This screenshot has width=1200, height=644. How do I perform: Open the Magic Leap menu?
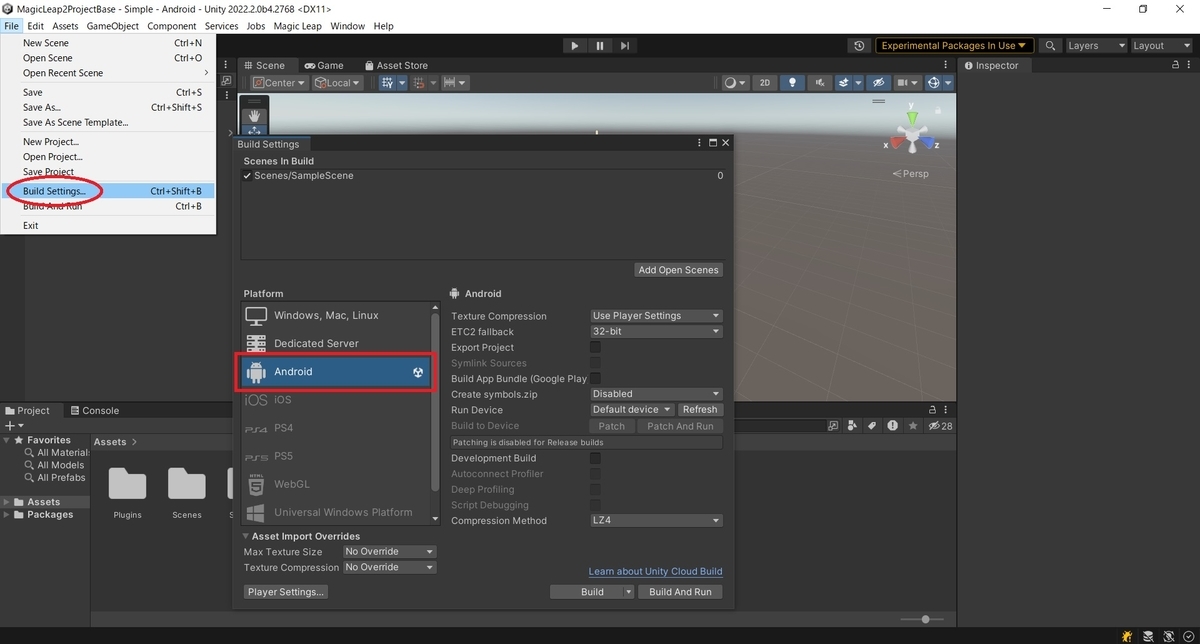[298, 26]
